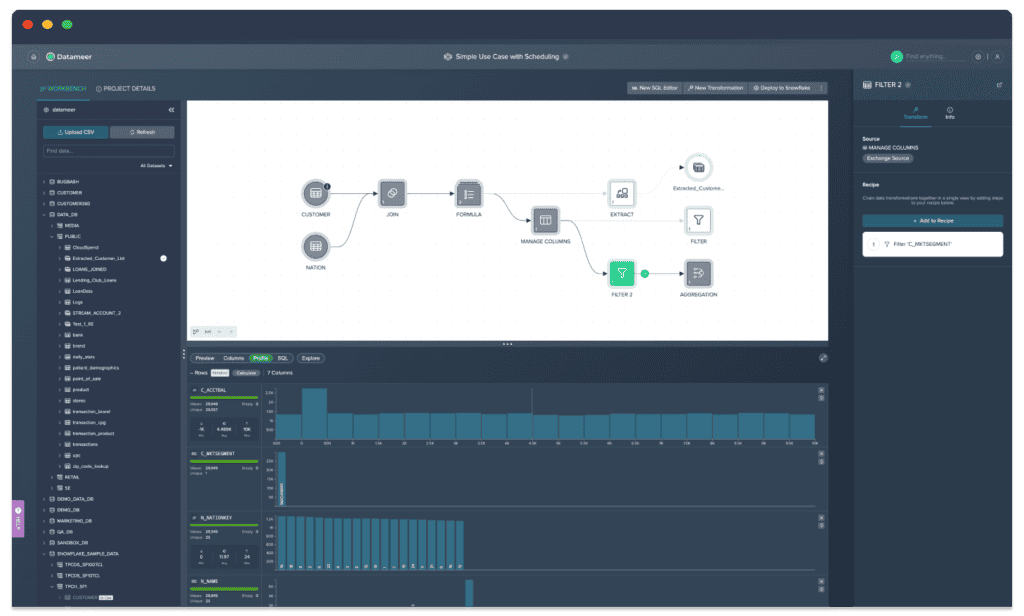
Task: Expand the CUSTOMER database
Action: [x=44, y=193]
